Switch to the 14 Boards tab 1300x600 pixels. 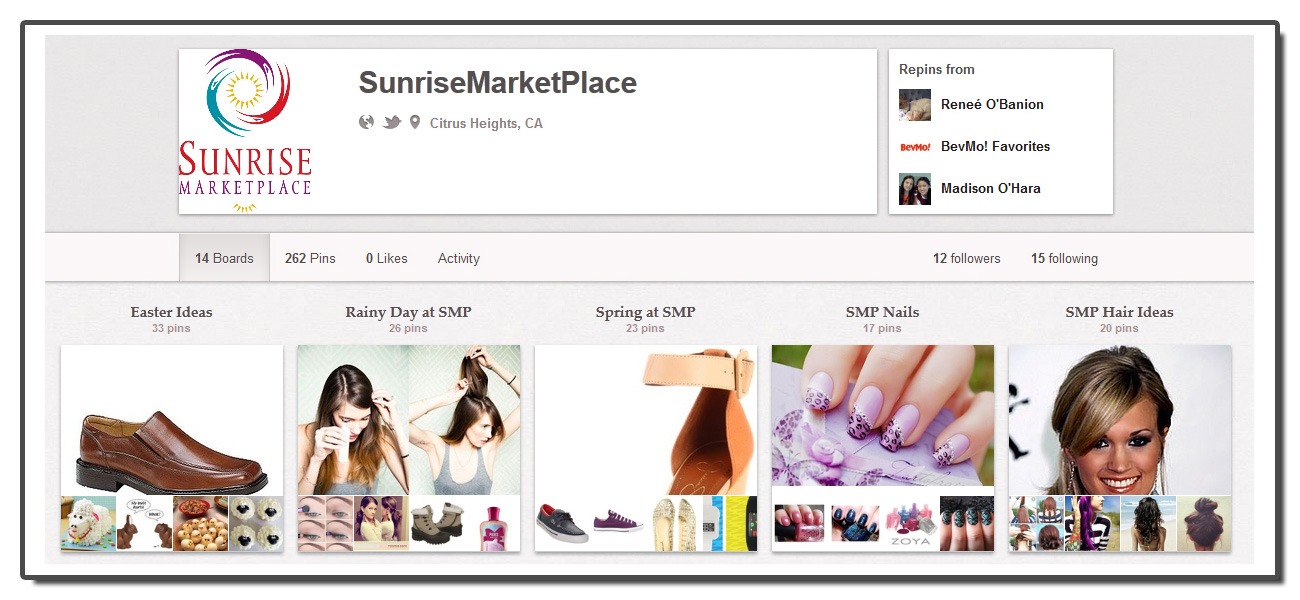224,258
